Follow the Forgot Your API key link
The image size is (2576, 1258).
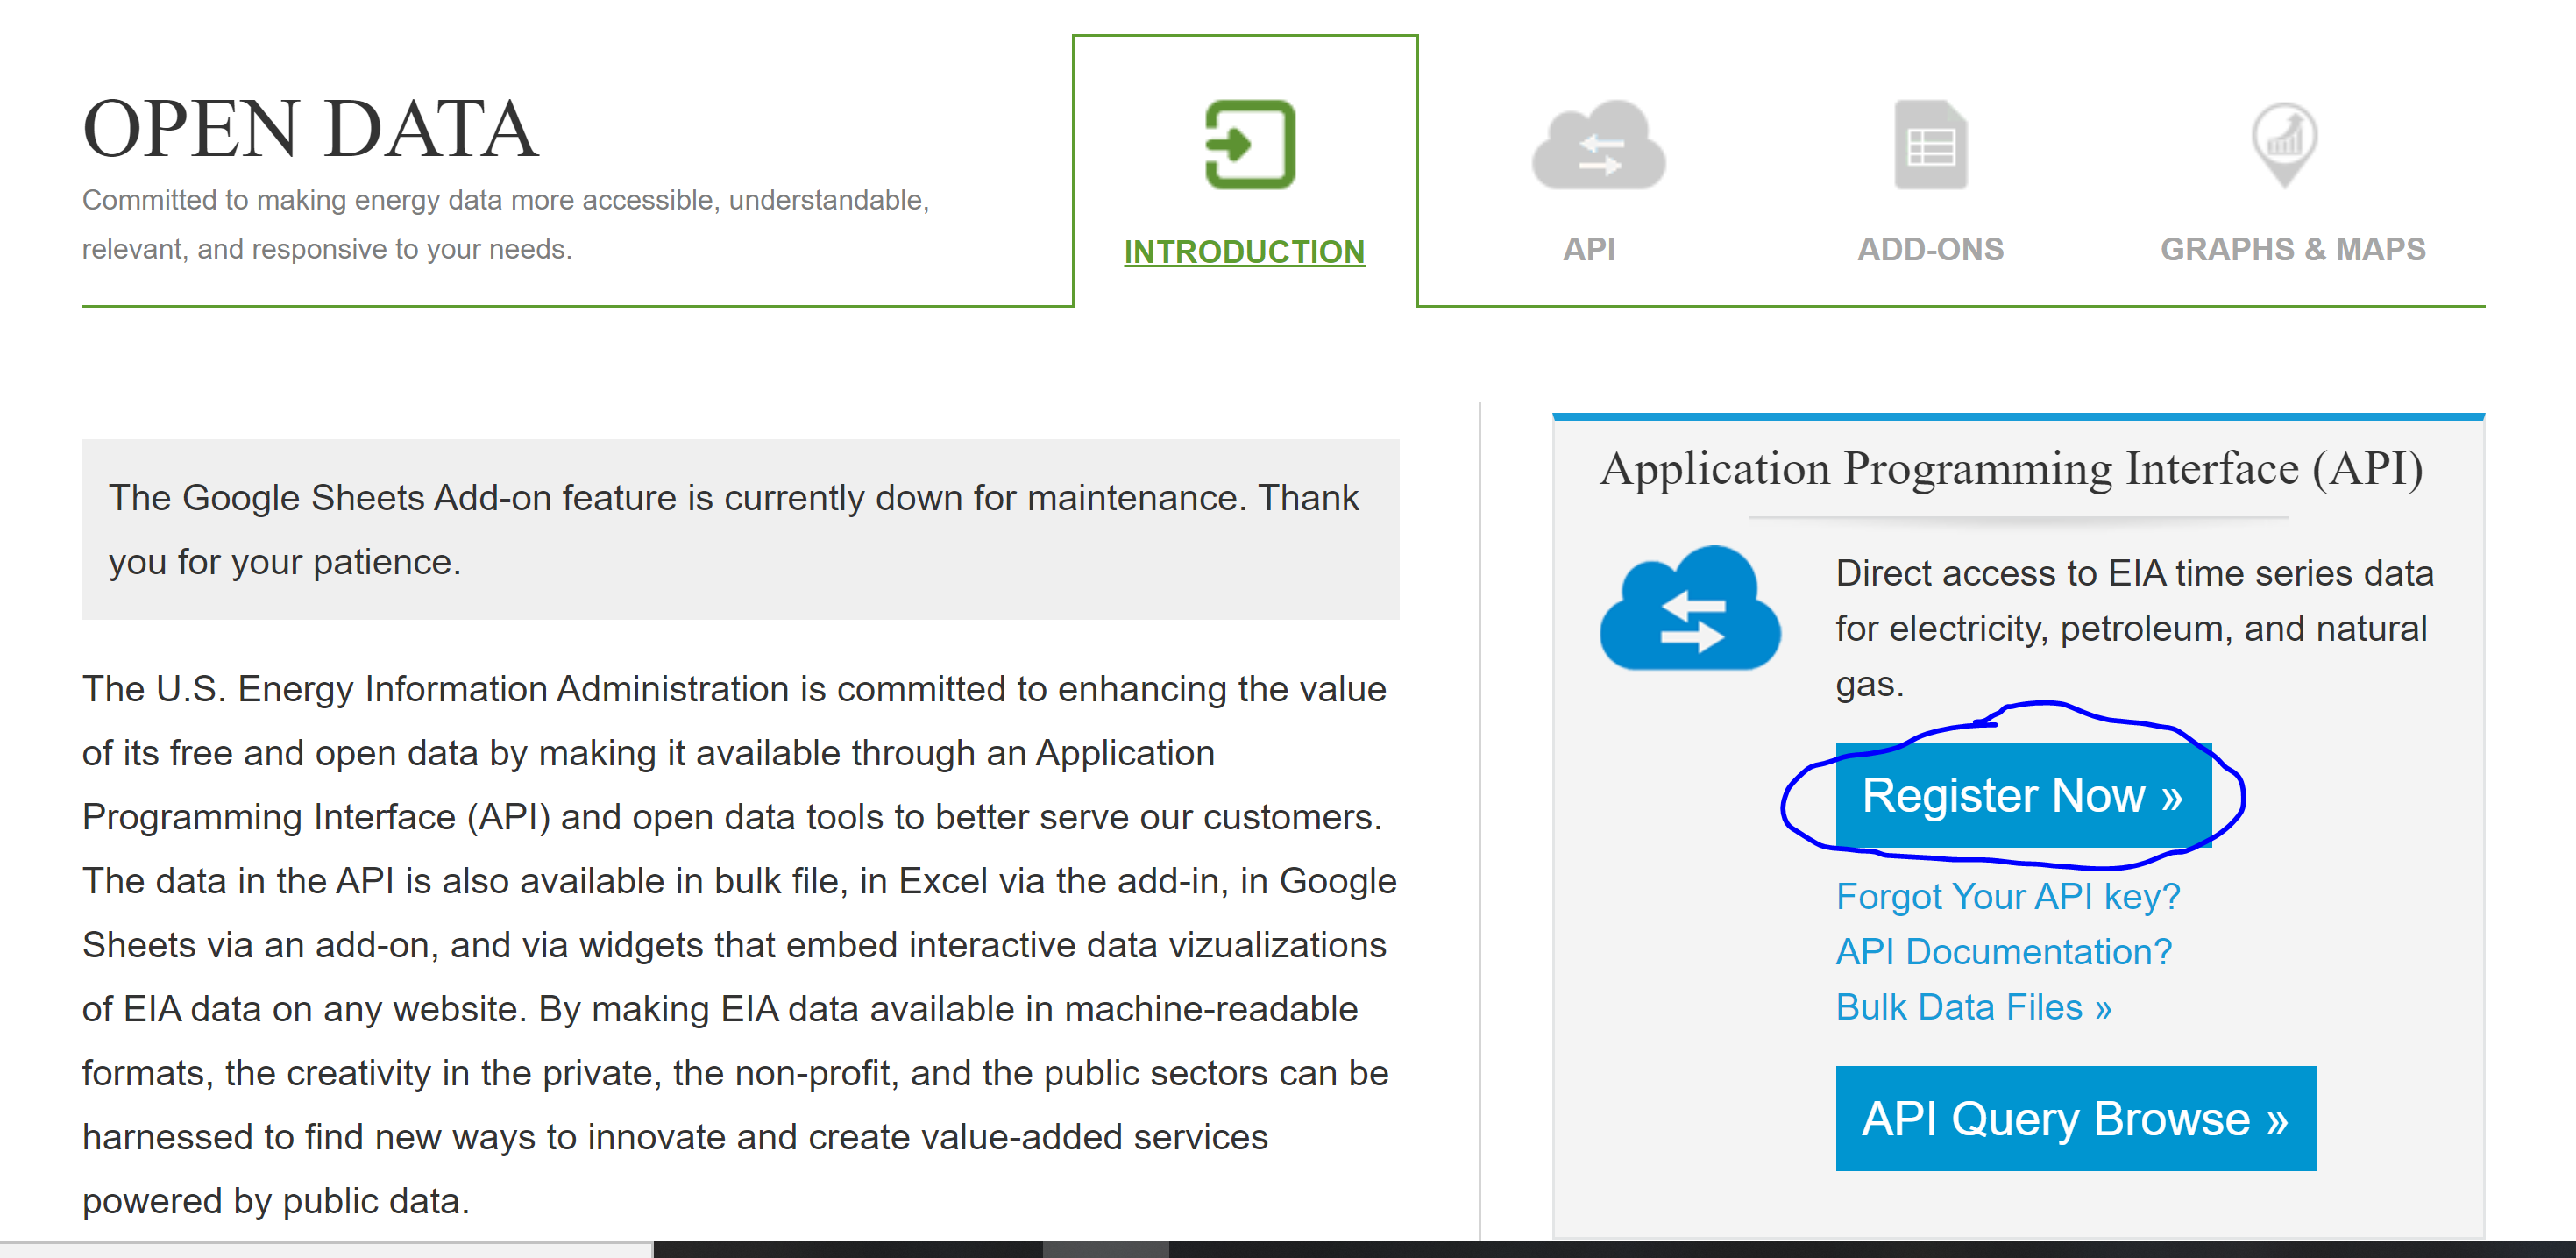coord(2007,896)
